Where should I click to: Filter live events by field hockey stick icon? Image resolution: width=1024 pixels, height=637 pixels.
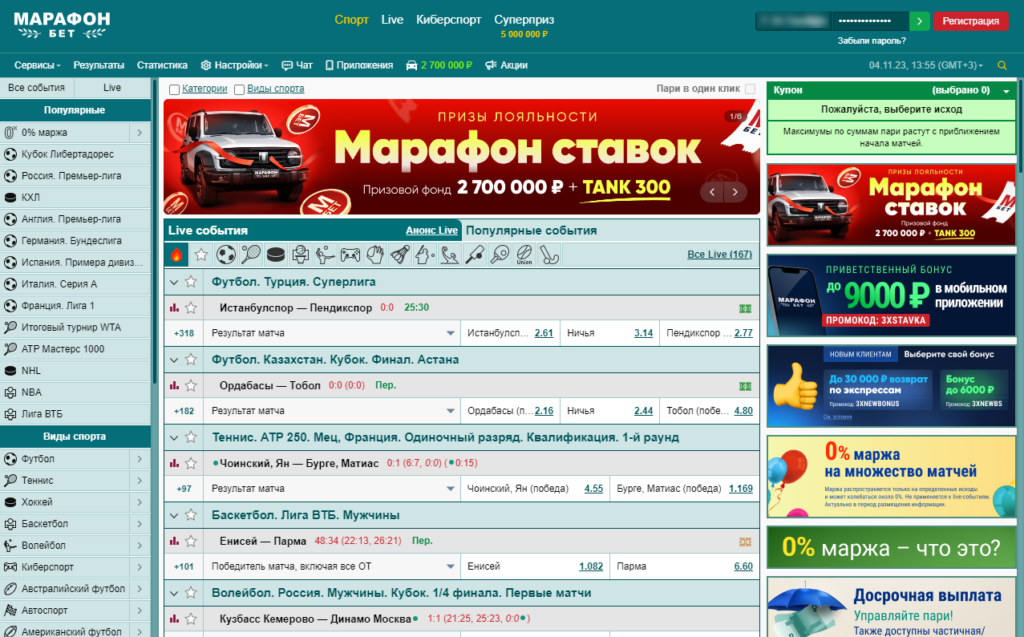click(x=549, y=255)
